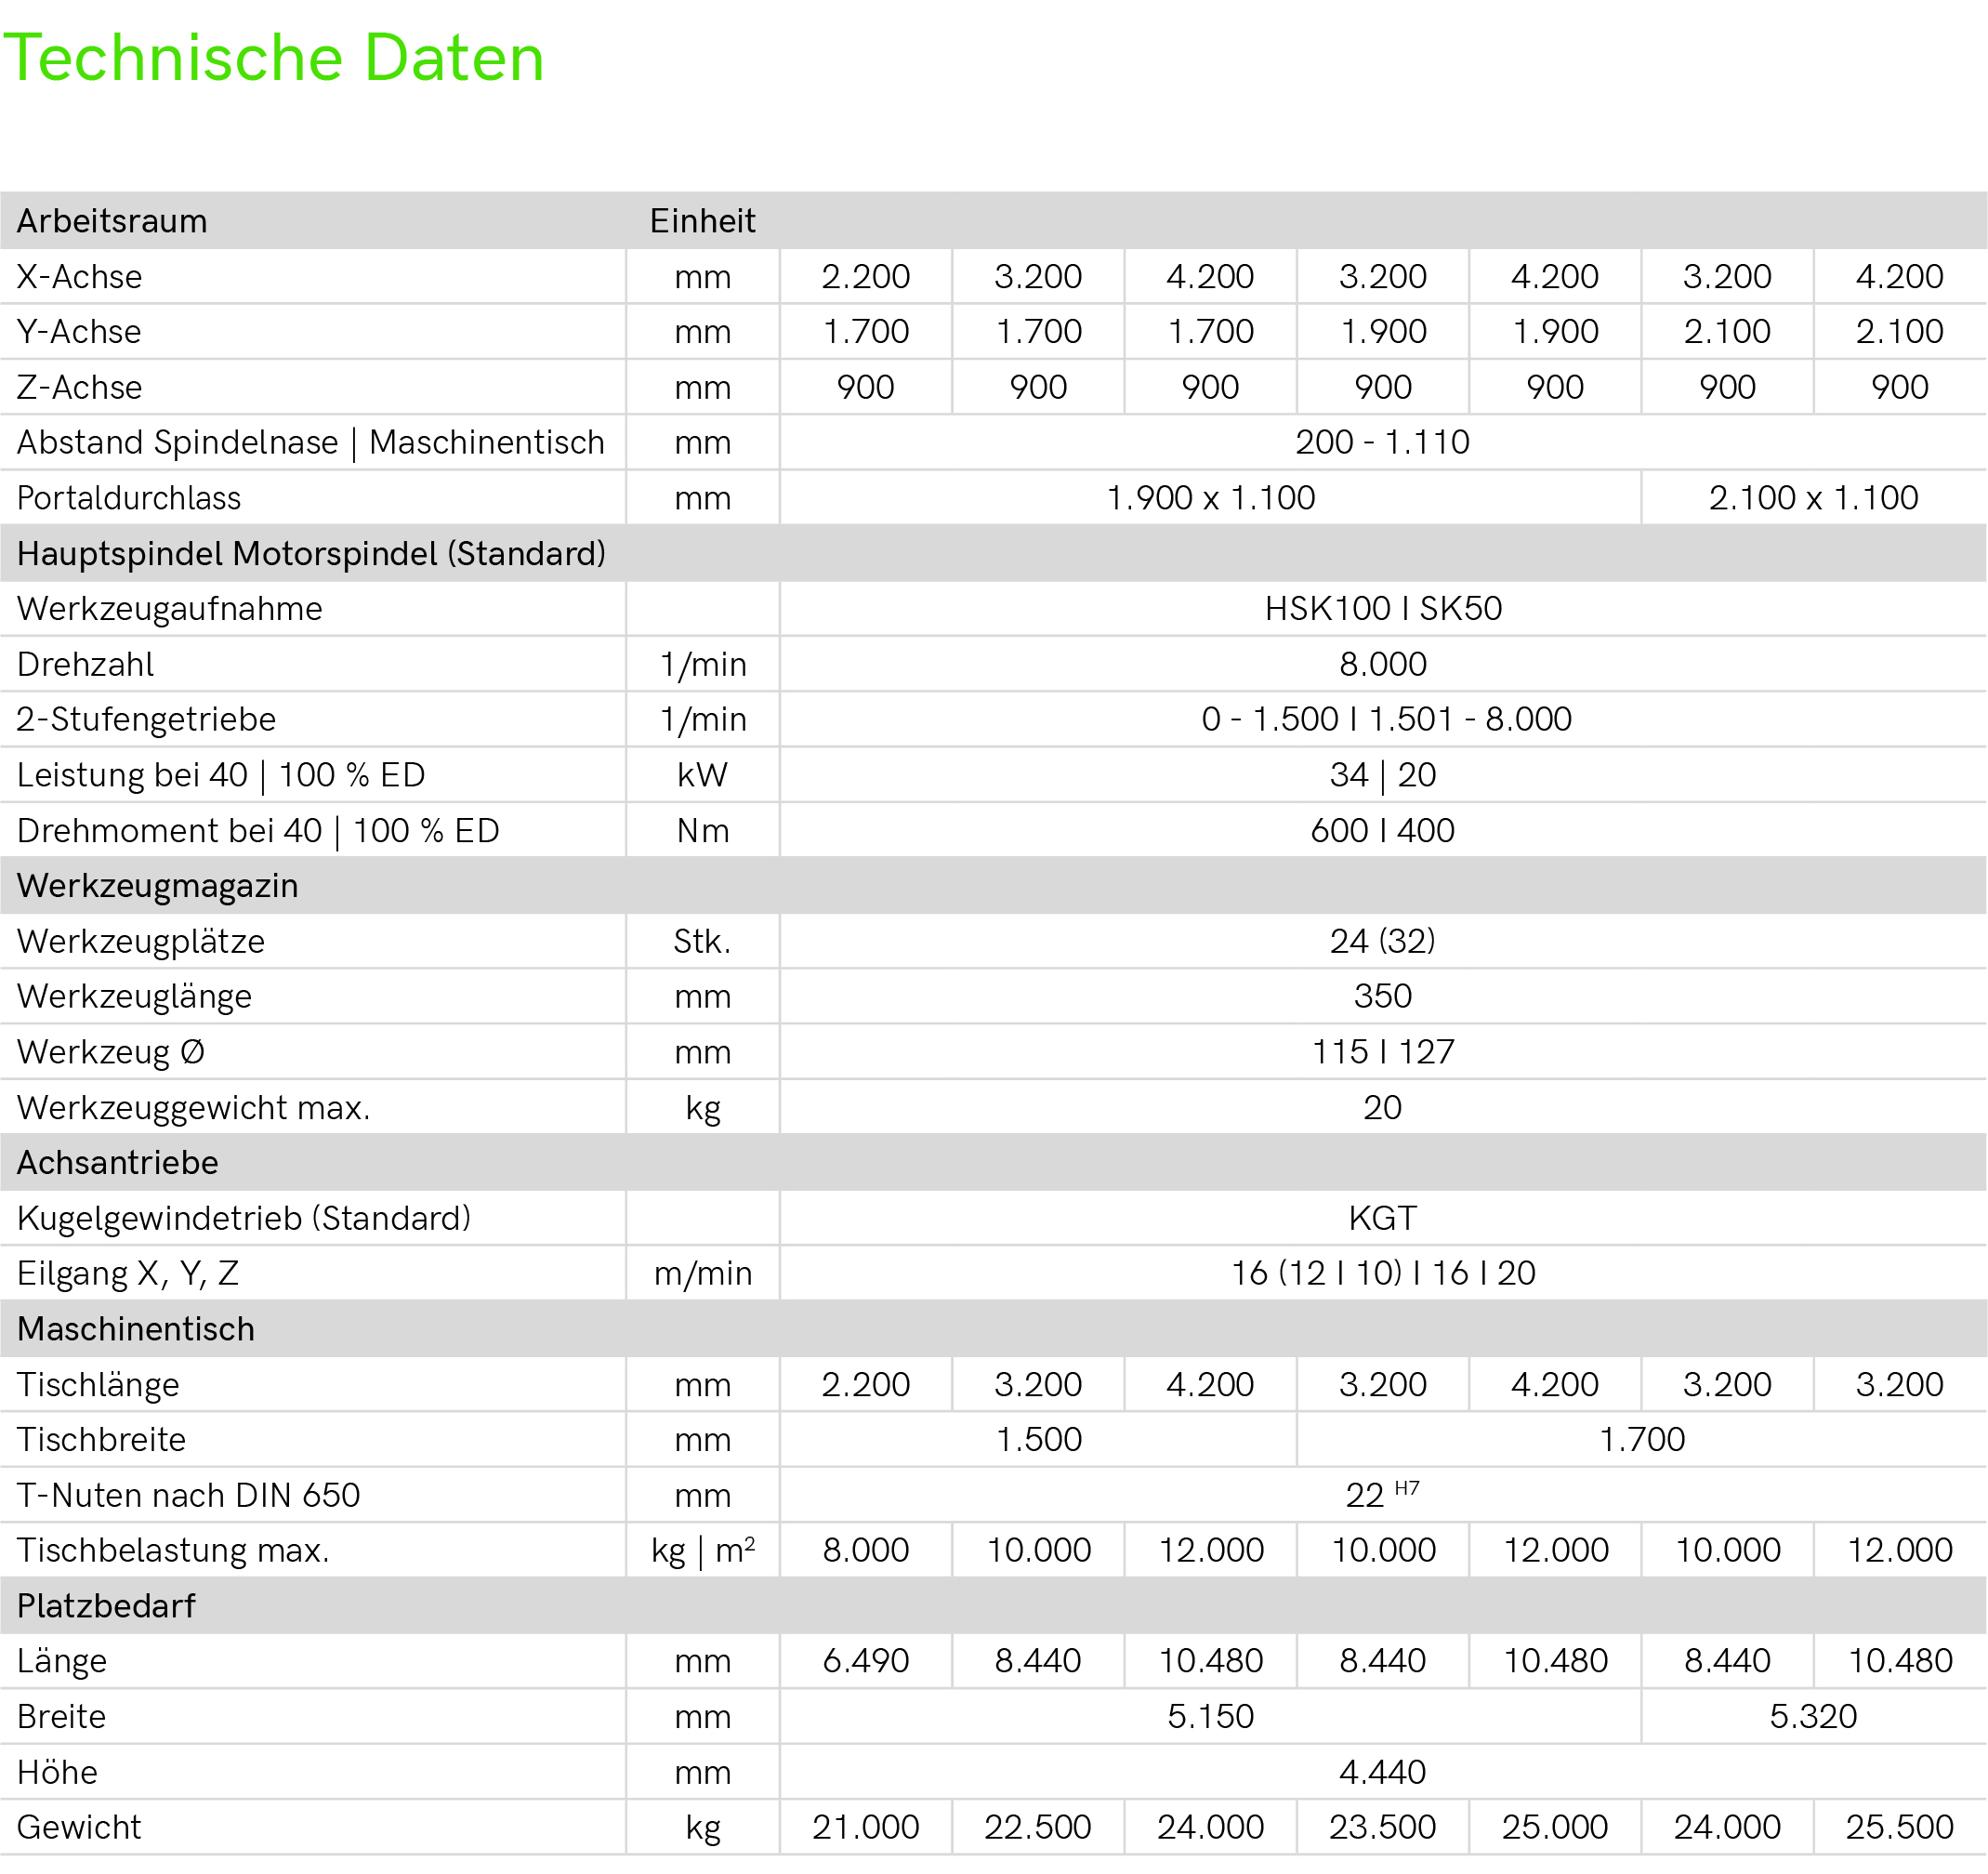Click the value '115 I 127'
The height and width of the screenshot is (1874, 1988).
pyautogui.click(x=1383, y=1052)
